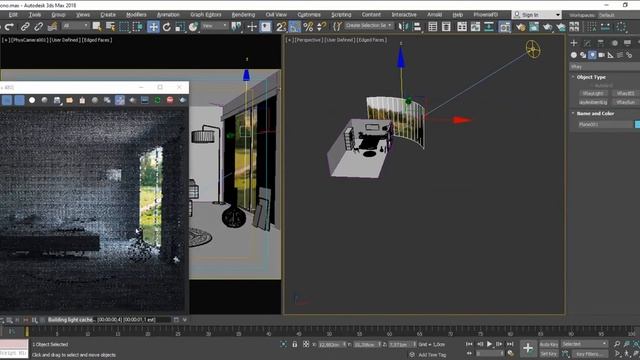Toggle the selection lock icon in status bar
Viewport: 640px width, 360px height.
tap(295, 344)
